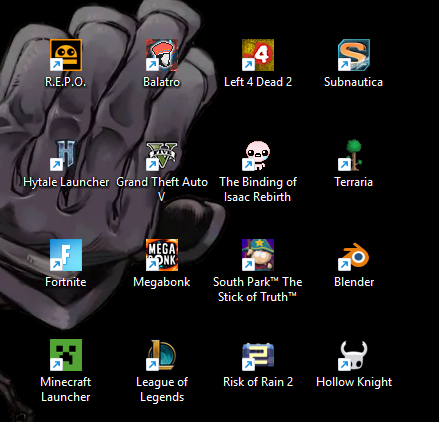The image size is (439, 422).
Task: Select the League of Legends icon
Action: [x=162, y=355]
